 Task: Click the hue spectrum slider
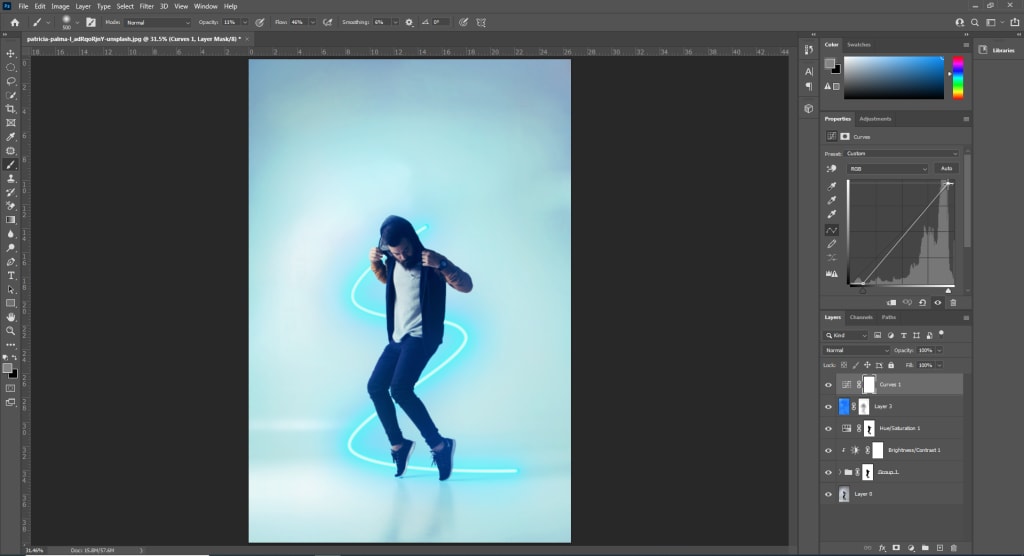click(957, 78)
